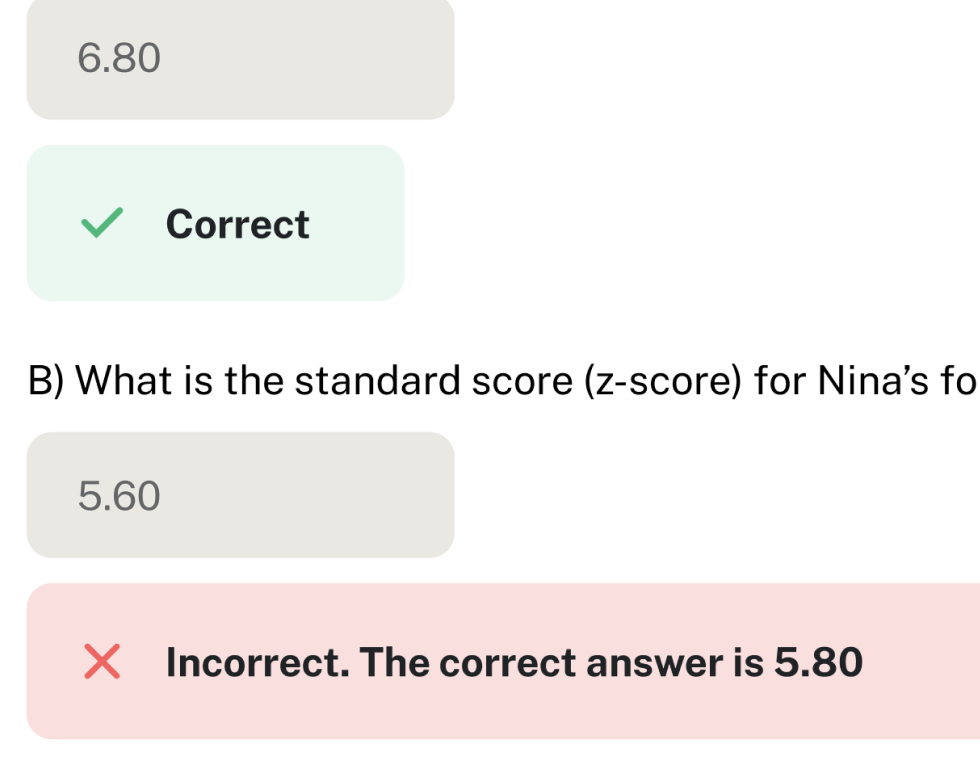Screen dimensions: 980x760
Task: Click the green checkmark icon
Action: click(x=102, y=223)
